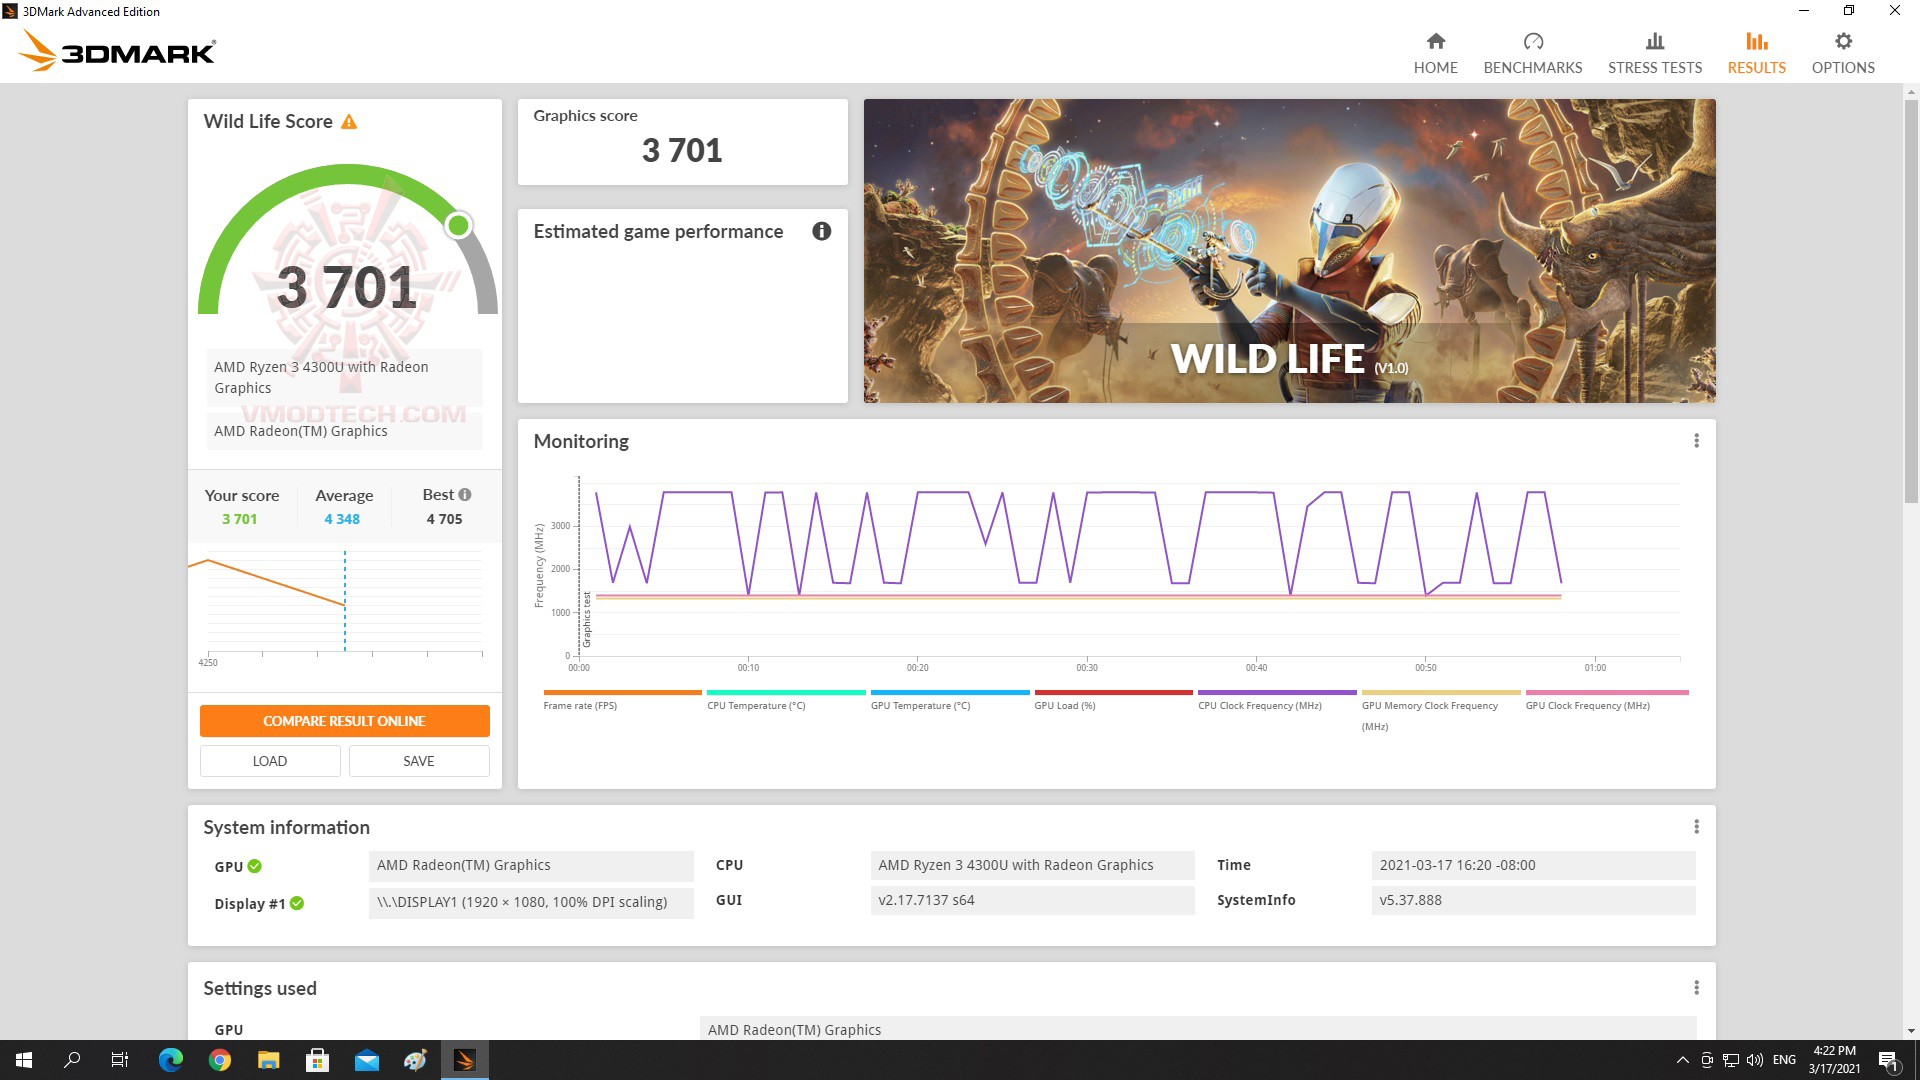
Task: Click the GPU green checkmark status icon
Action: pyautogui.click(x=255, y=866)
